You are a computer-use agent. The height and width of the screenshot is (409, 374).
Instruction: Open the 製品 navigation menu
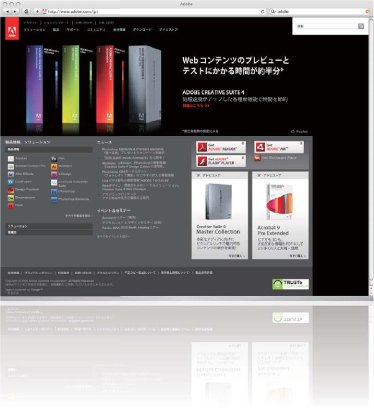56,30
